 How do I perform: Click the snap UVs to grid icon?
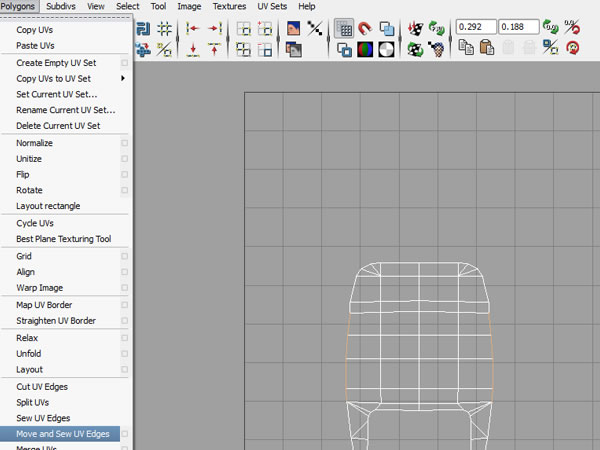(x=165, y=29)
